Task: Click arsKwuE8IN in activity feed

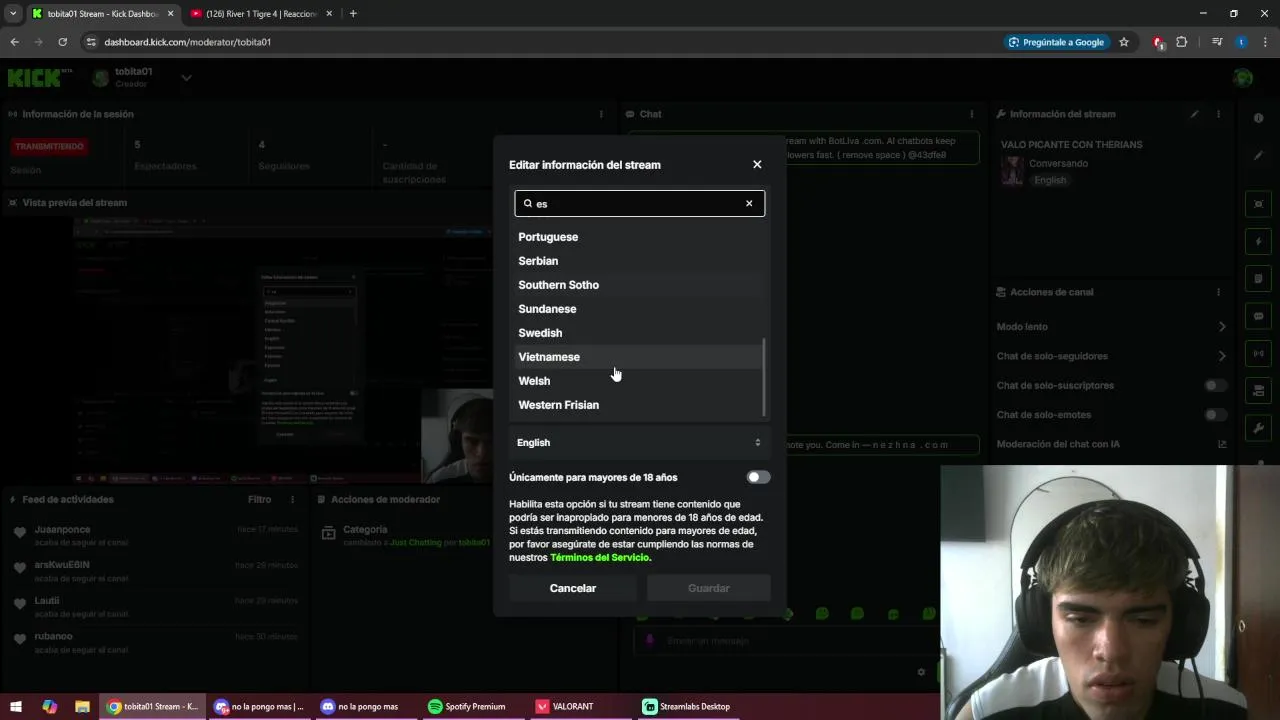Action: (62, 566)
